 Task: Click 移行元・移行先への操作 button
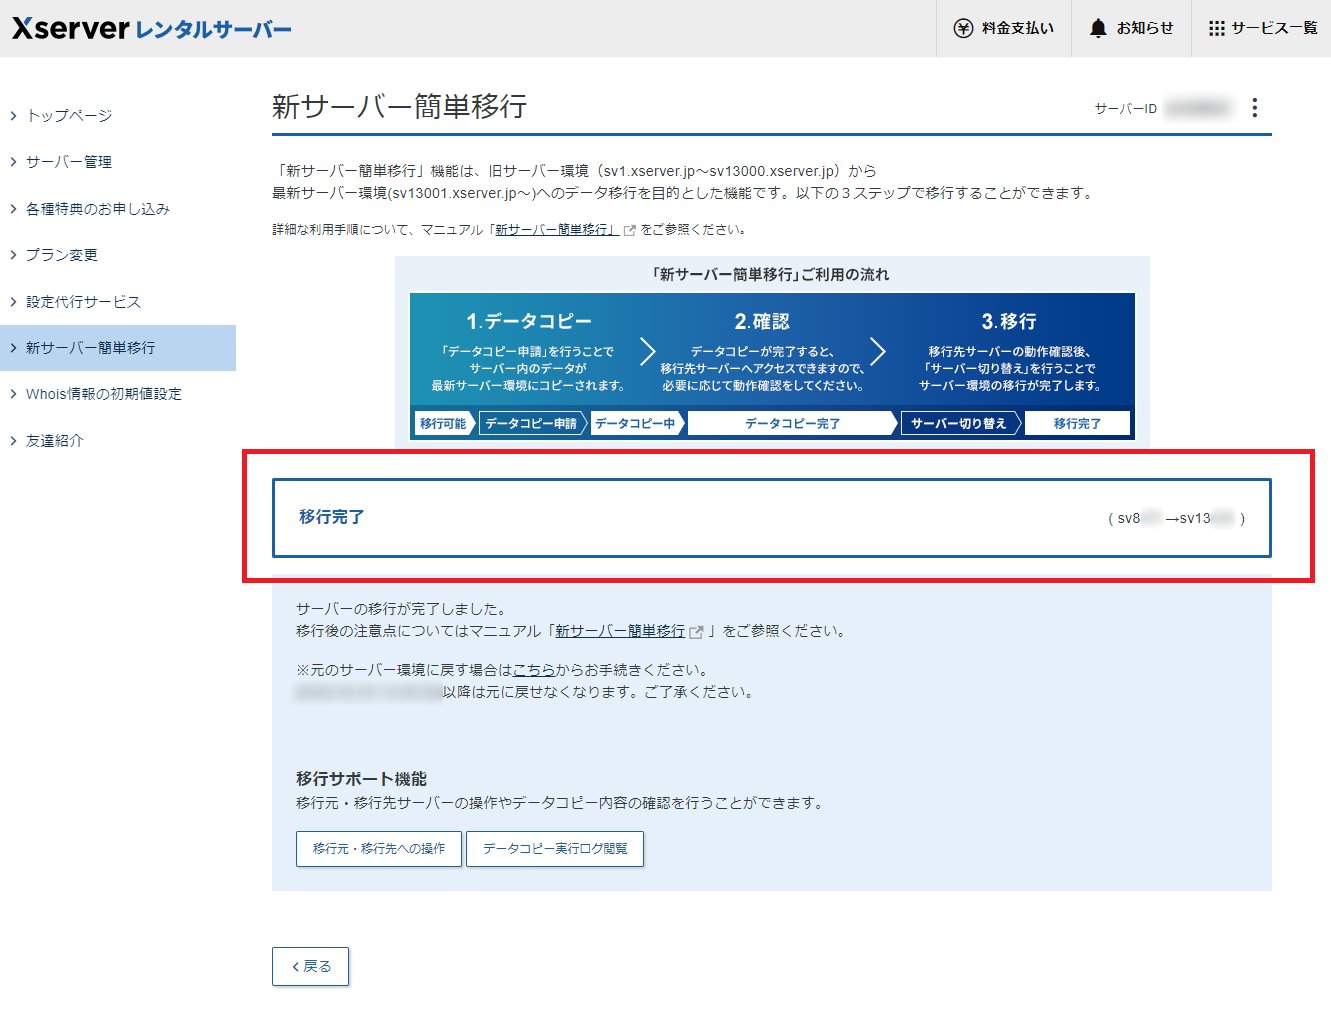pyautogui.click(x=379, y=848)
